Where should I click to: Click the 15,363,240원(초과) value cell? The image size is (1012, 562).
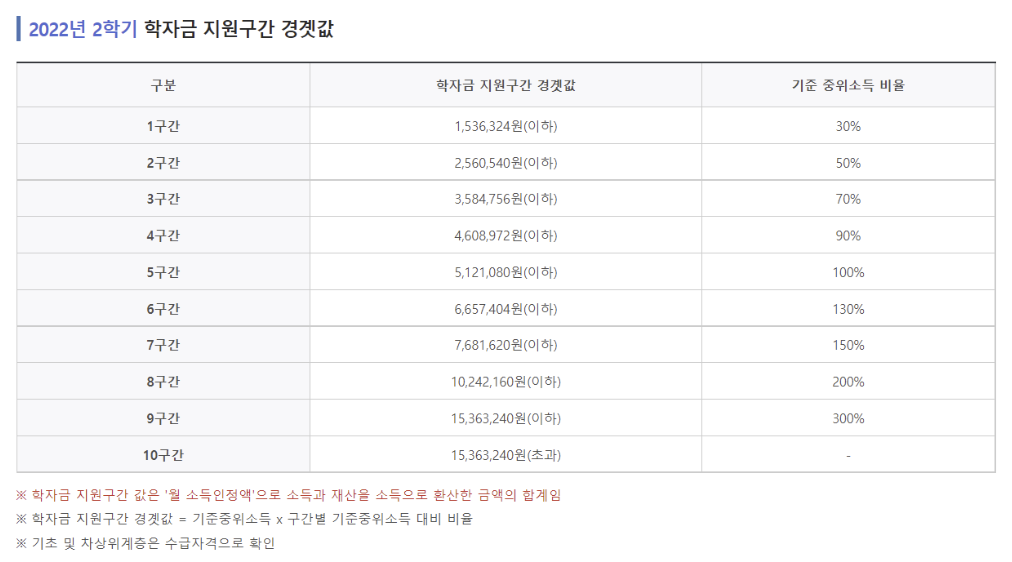pyautogui.click(x=505, y=455)
